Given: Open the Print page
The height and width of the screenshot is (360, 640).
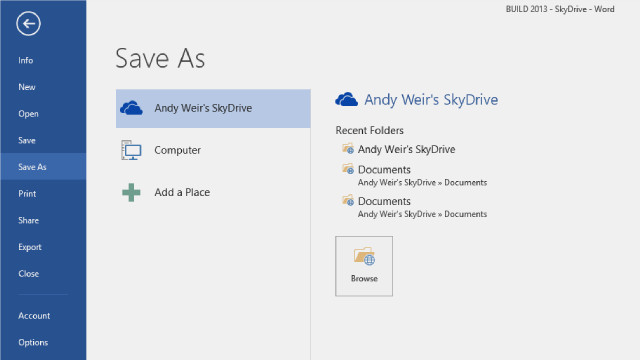Looking at the screenshot, I should tap(27, 194).
